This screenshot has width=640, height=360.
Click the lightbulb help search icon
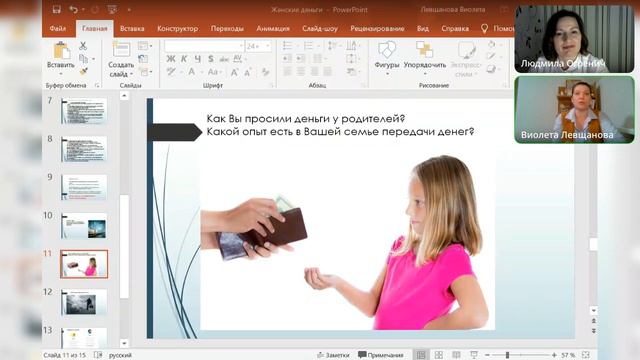484,29
